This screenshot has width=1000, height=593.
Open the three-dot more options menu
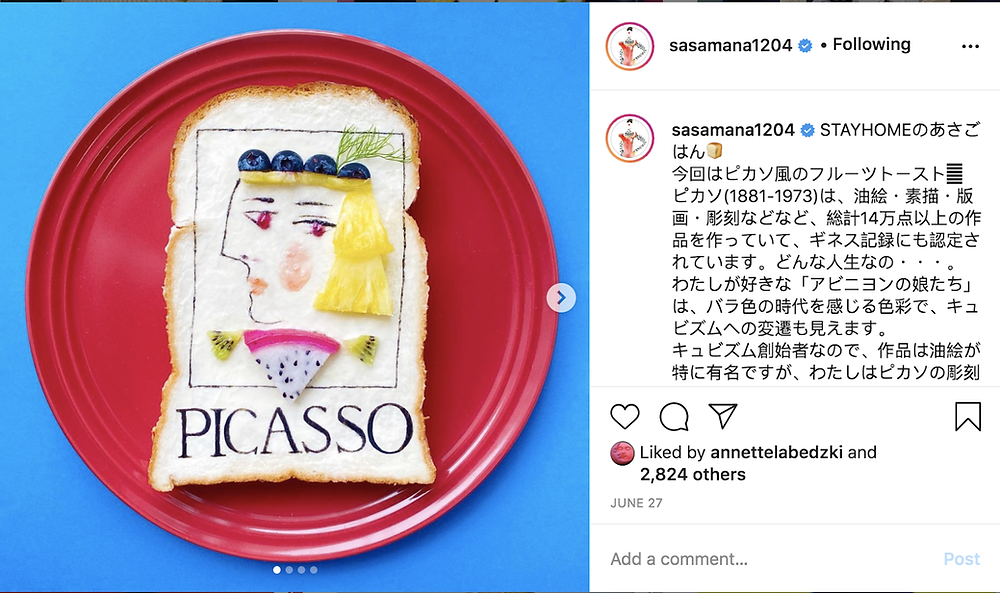click(x=970, y=46)
